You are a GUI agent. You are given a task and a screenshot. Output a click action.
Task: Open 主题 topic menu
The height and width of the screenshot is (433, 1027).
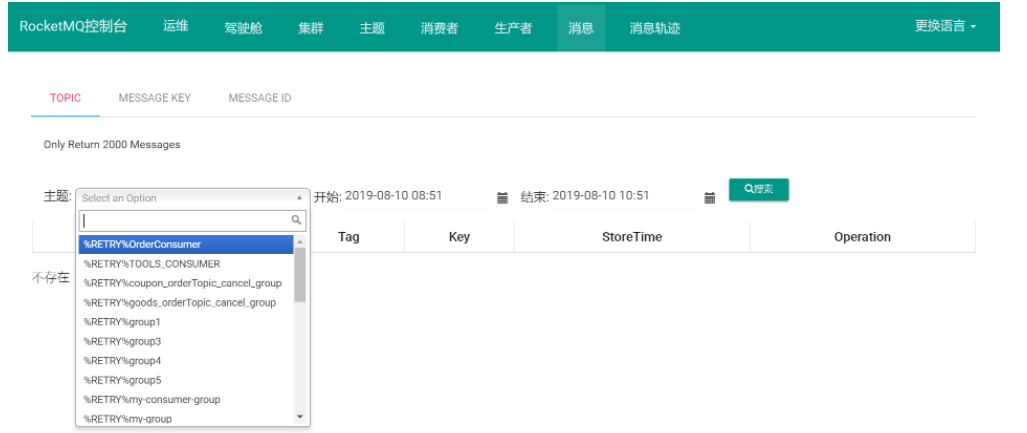point(372,28)
